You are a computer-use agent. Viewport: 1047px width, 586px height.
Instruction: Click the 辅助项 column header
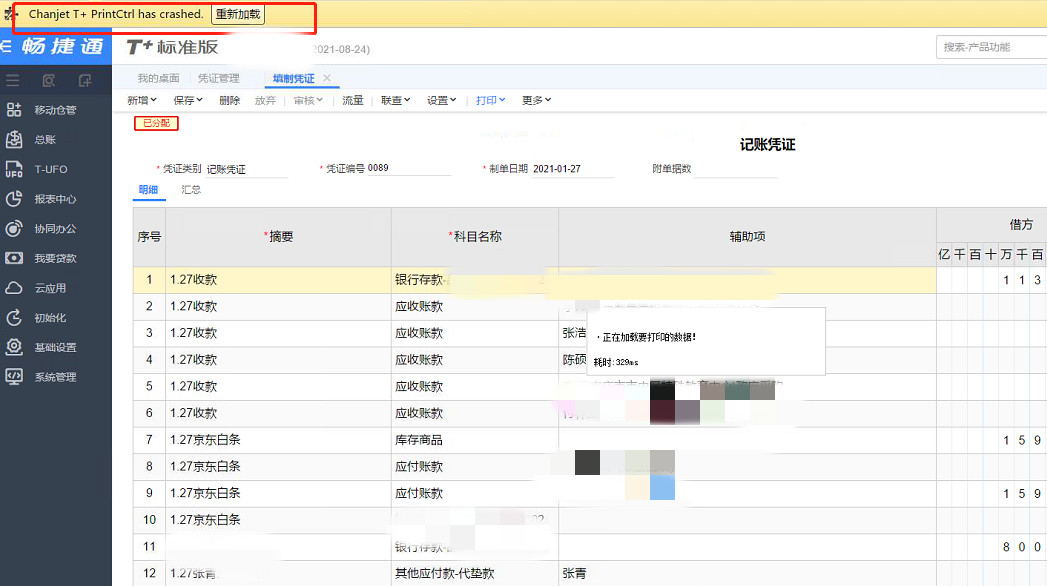[x=747, y=237]
